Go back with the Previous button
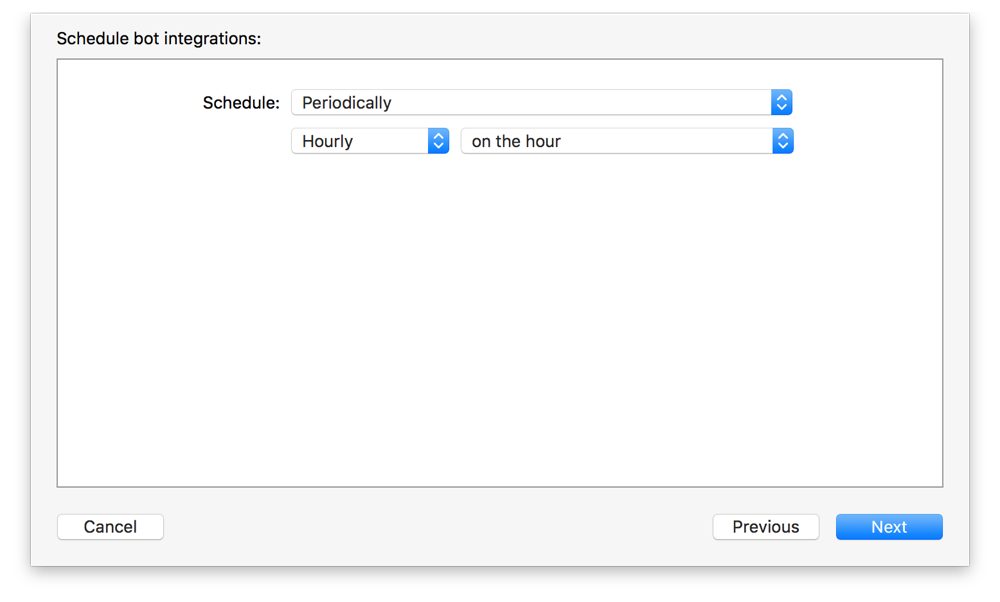Viewport: 1000px width, 602px height. pos(766,526)
